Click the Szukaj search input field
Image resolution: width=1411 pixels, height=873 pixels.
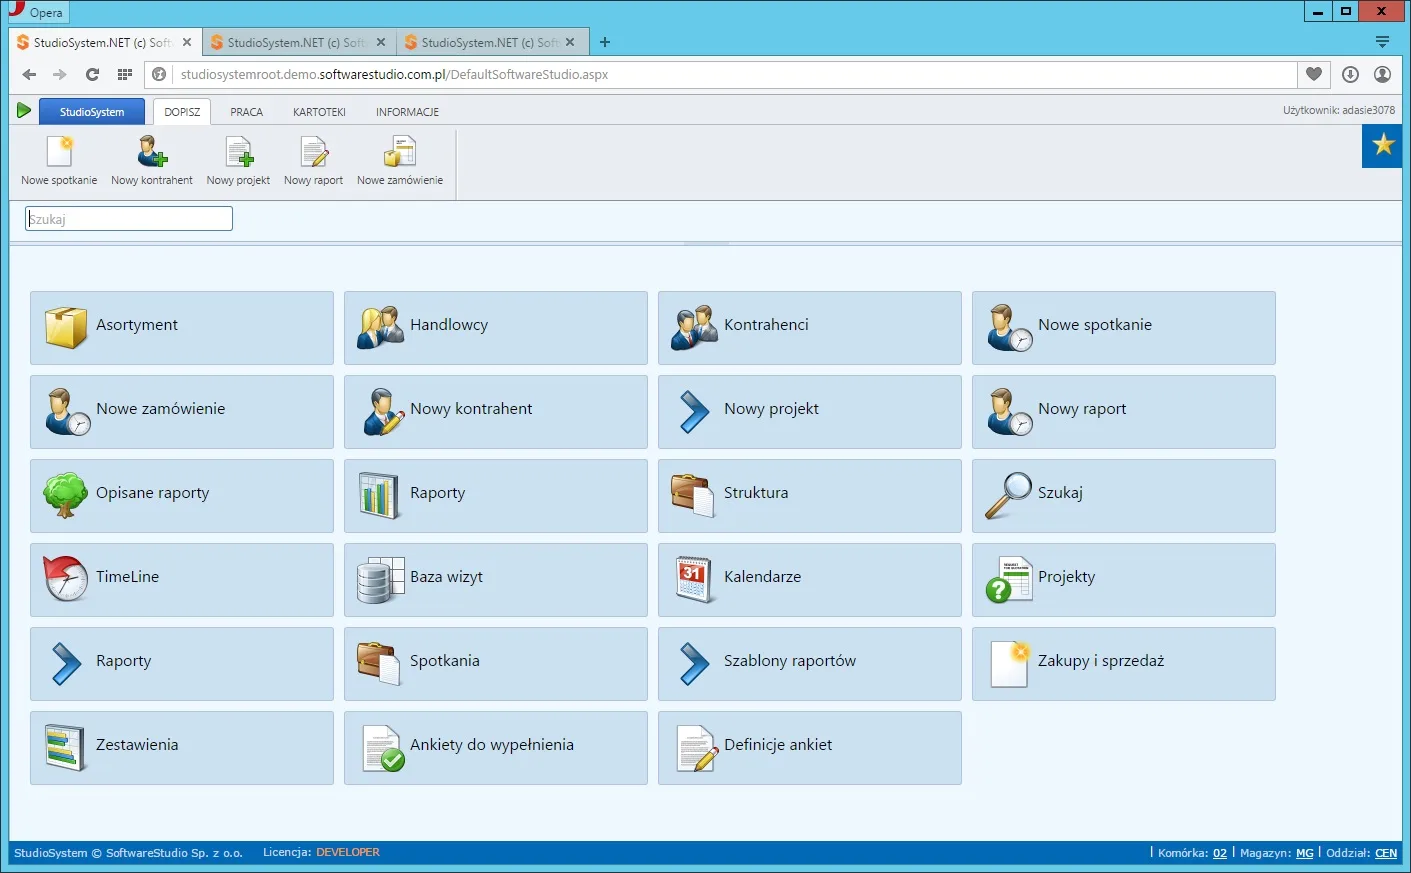click(129, 219)
